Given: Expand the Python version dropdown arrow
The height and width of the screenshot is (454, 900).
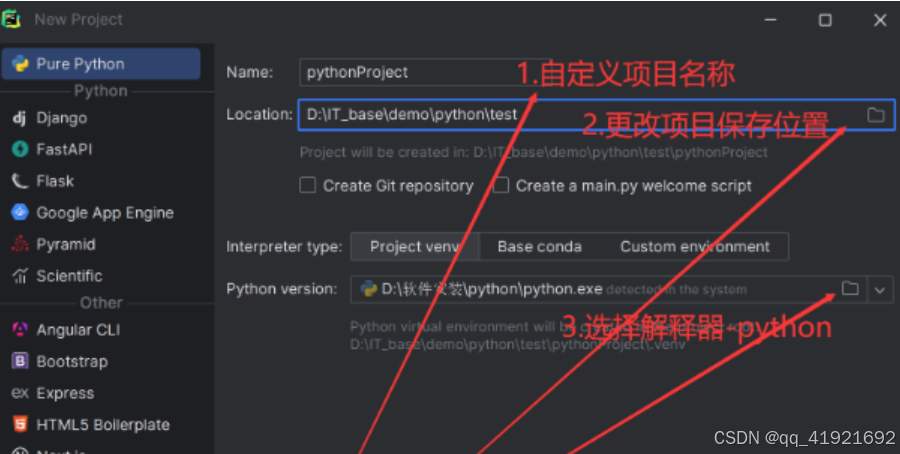Looking at the screenshot, I should point(880,290).
